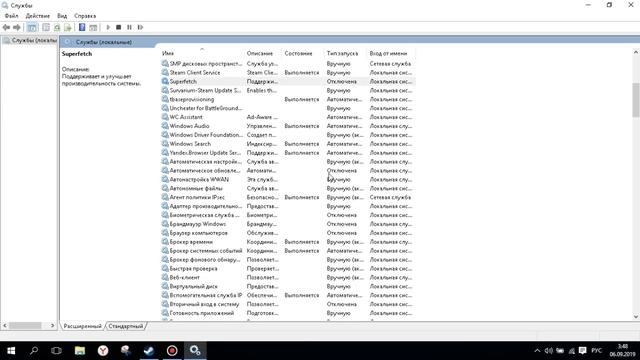Select the Агент политики IPsec service row
This screenshot has height=360, width=640.
tap(288, 198)
